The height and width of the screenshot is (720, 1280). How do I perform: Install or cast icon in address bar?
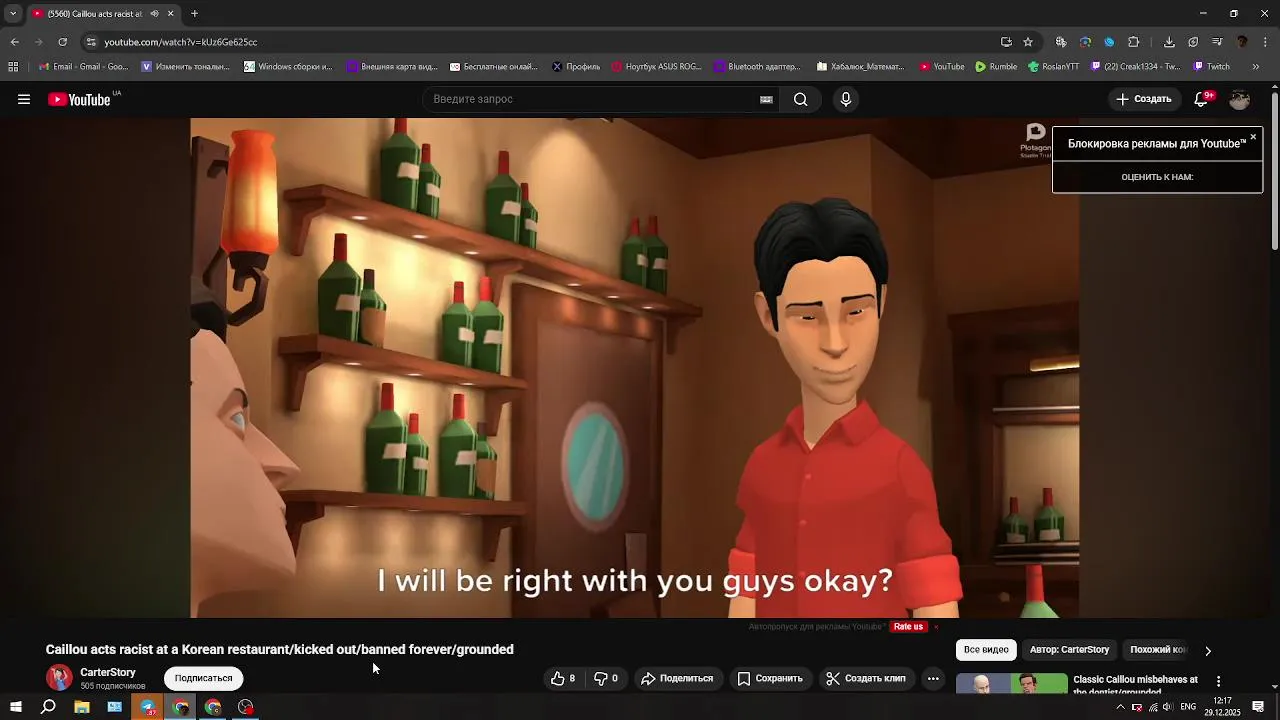[1006, 42]
